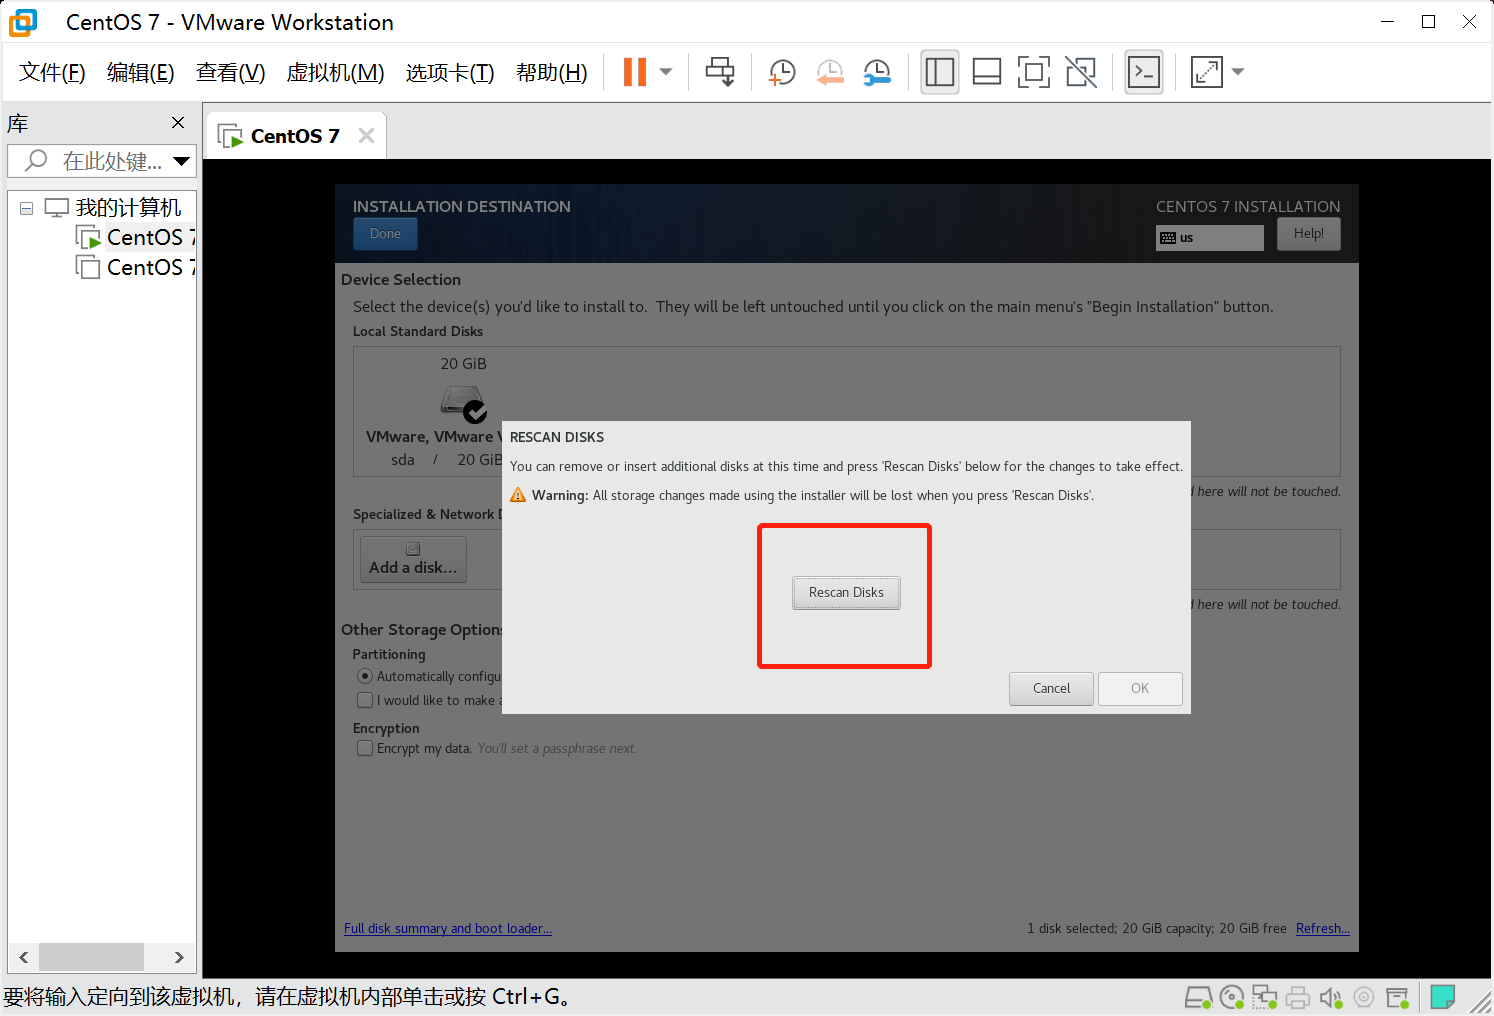Viewport: 1494px width, 1016px height.
Task: Click the printer status bar icon
Action: [1298, 997]
